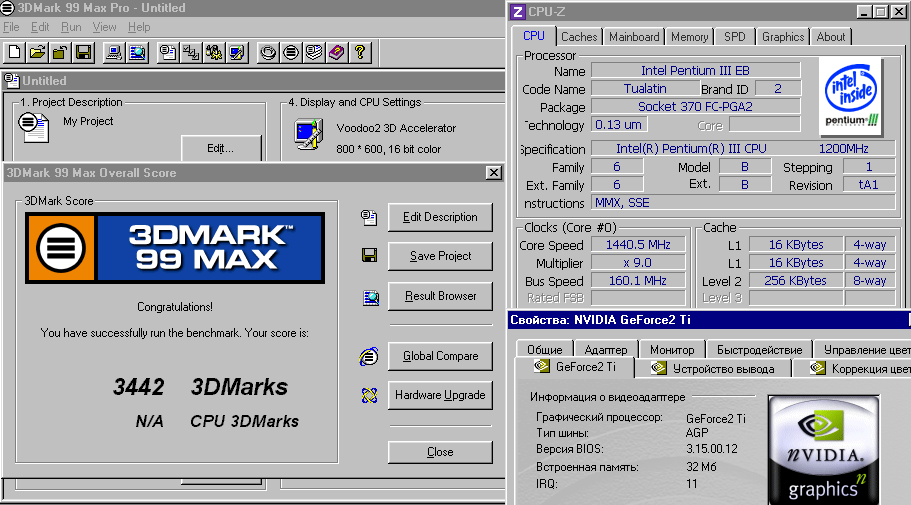Open the Edit menu in 3DMark
The width and height of the screenshot is (911, 505).
click(40, 27)
